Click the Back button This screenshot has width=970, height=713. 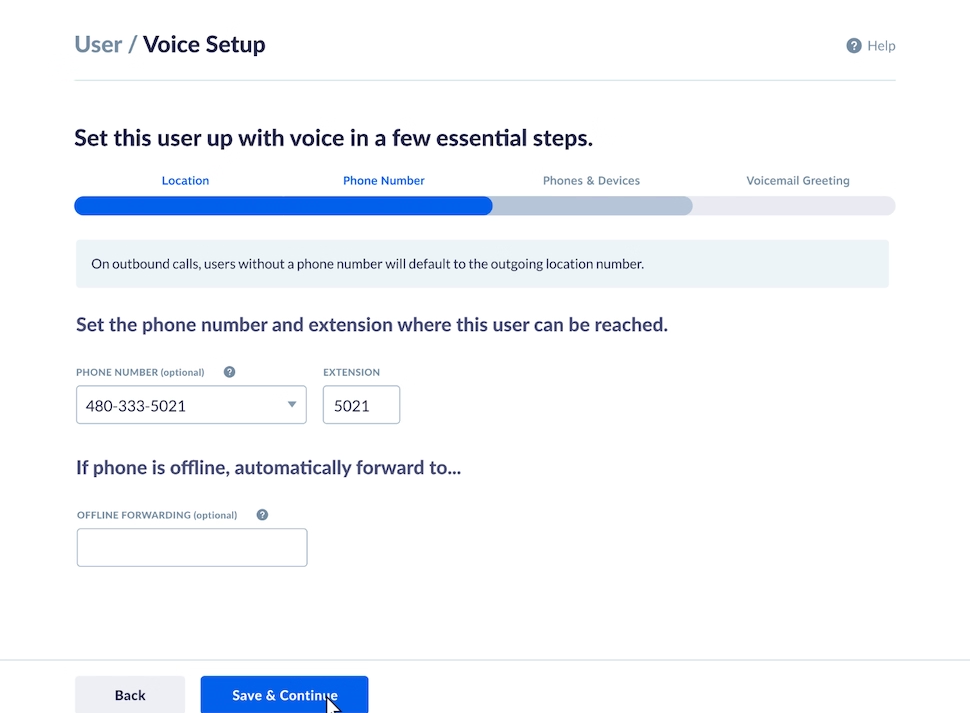point(130,694)
